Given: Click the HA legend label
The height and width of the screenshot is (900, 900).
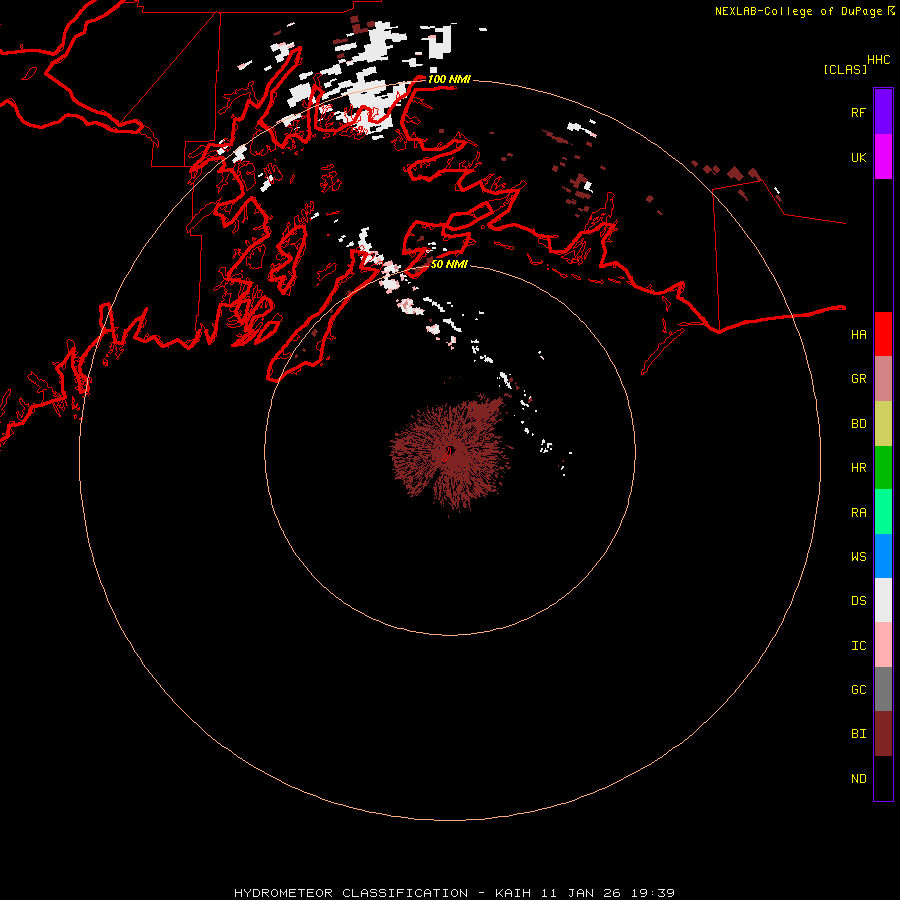Looking at the screenshot, I should [858, 334].
